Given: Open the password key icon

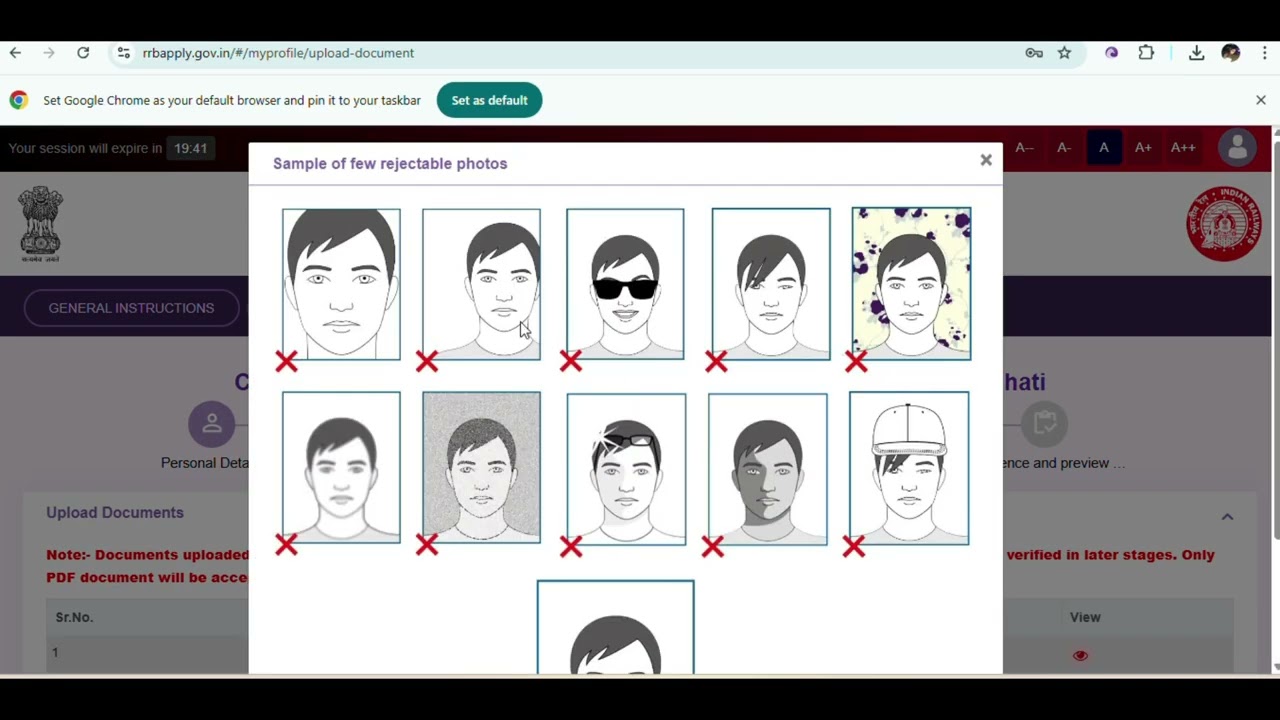Looking at the screenshot, I should (x=1034, y=53).
